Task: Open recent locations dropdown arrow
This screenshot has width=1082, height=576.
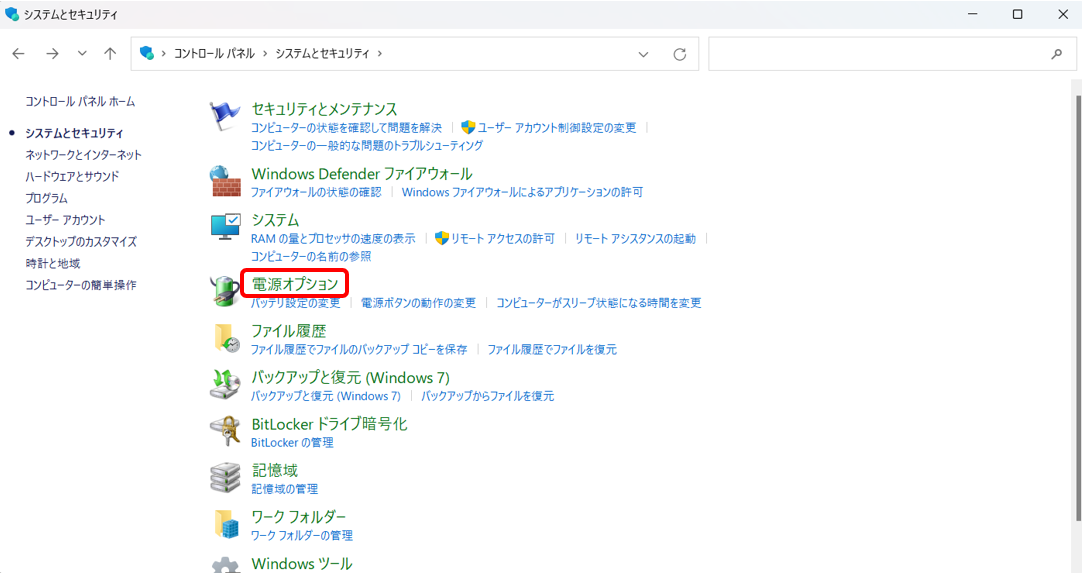Action: pos(82,53)
